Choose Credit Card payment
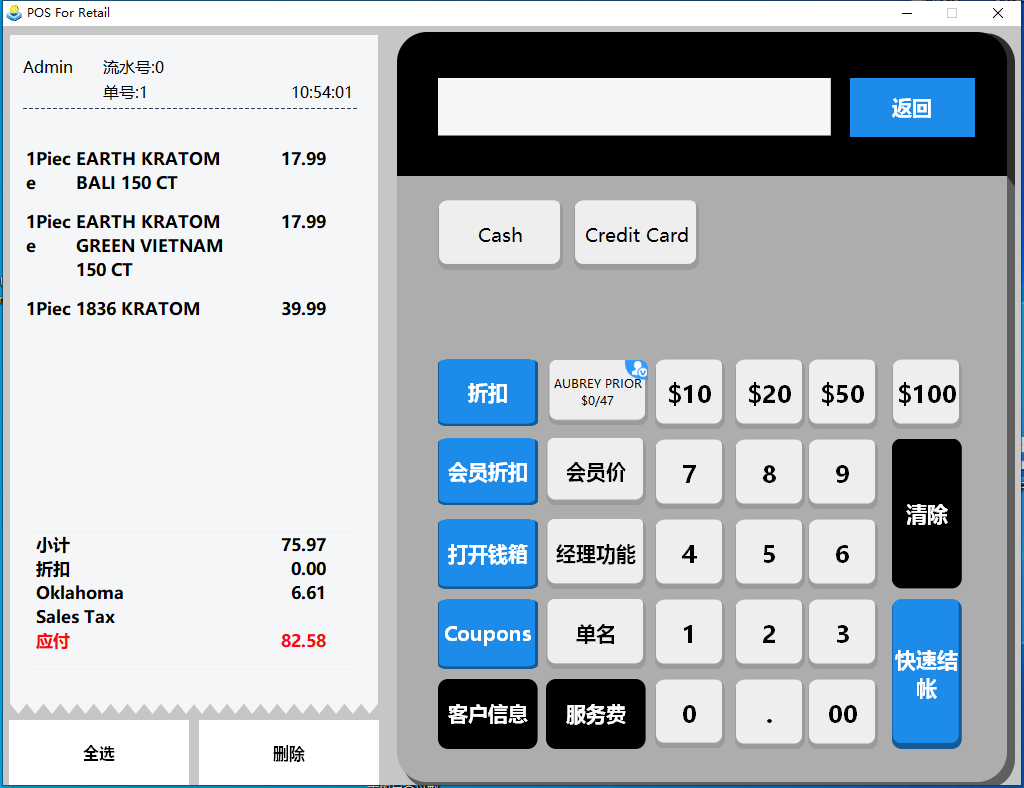The image size is (1024, 788). click(636, 235)
